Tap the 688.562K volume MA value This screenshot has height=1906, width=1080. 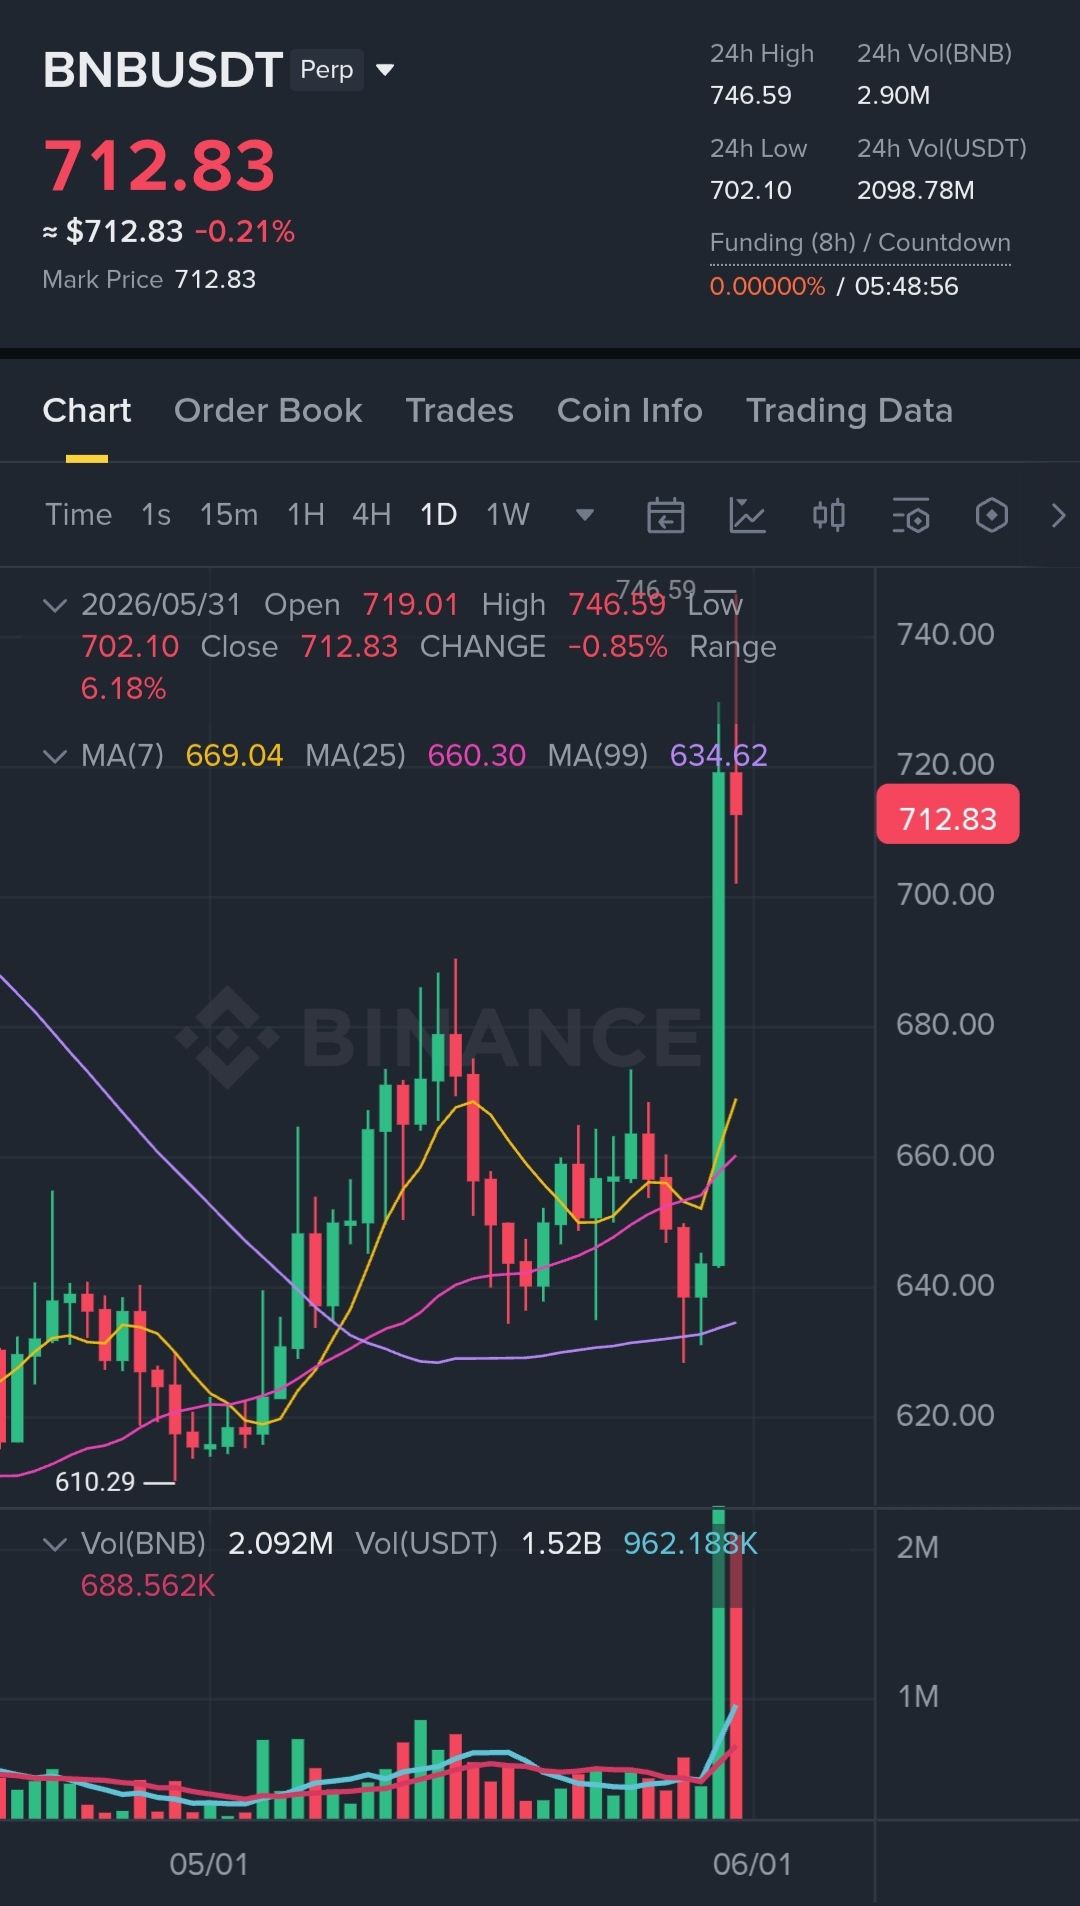148,1586
